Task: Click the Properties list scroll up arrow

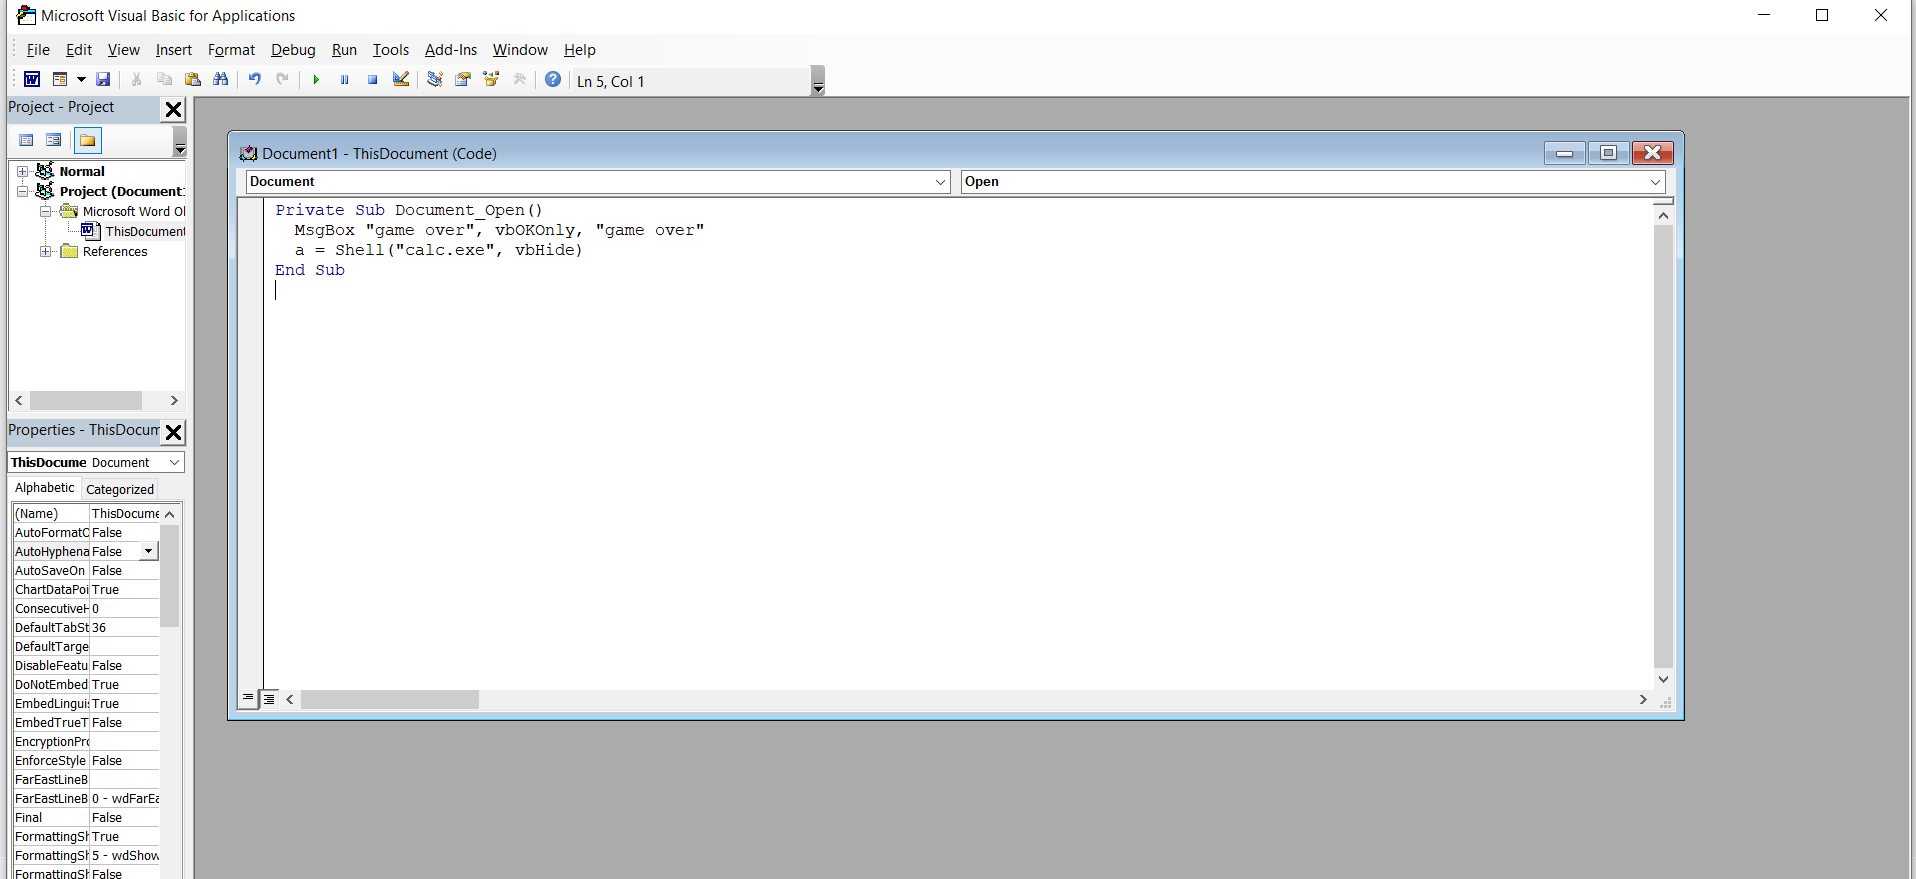Action: coord(170,514)
